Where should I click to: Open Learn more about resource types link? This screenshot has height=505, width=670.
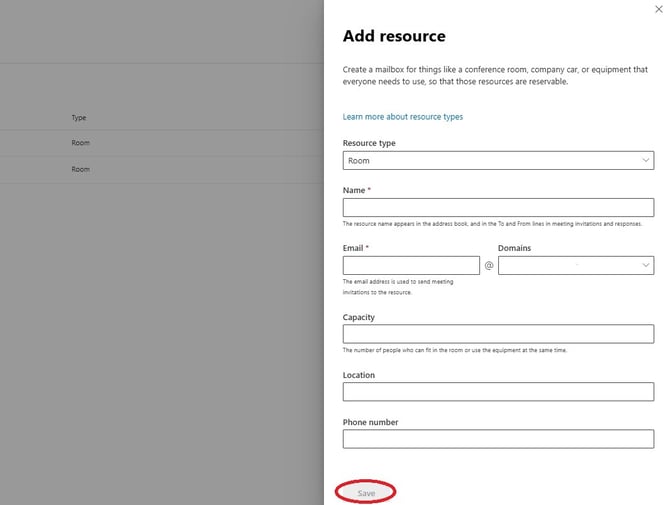click(x=402, y=117)
